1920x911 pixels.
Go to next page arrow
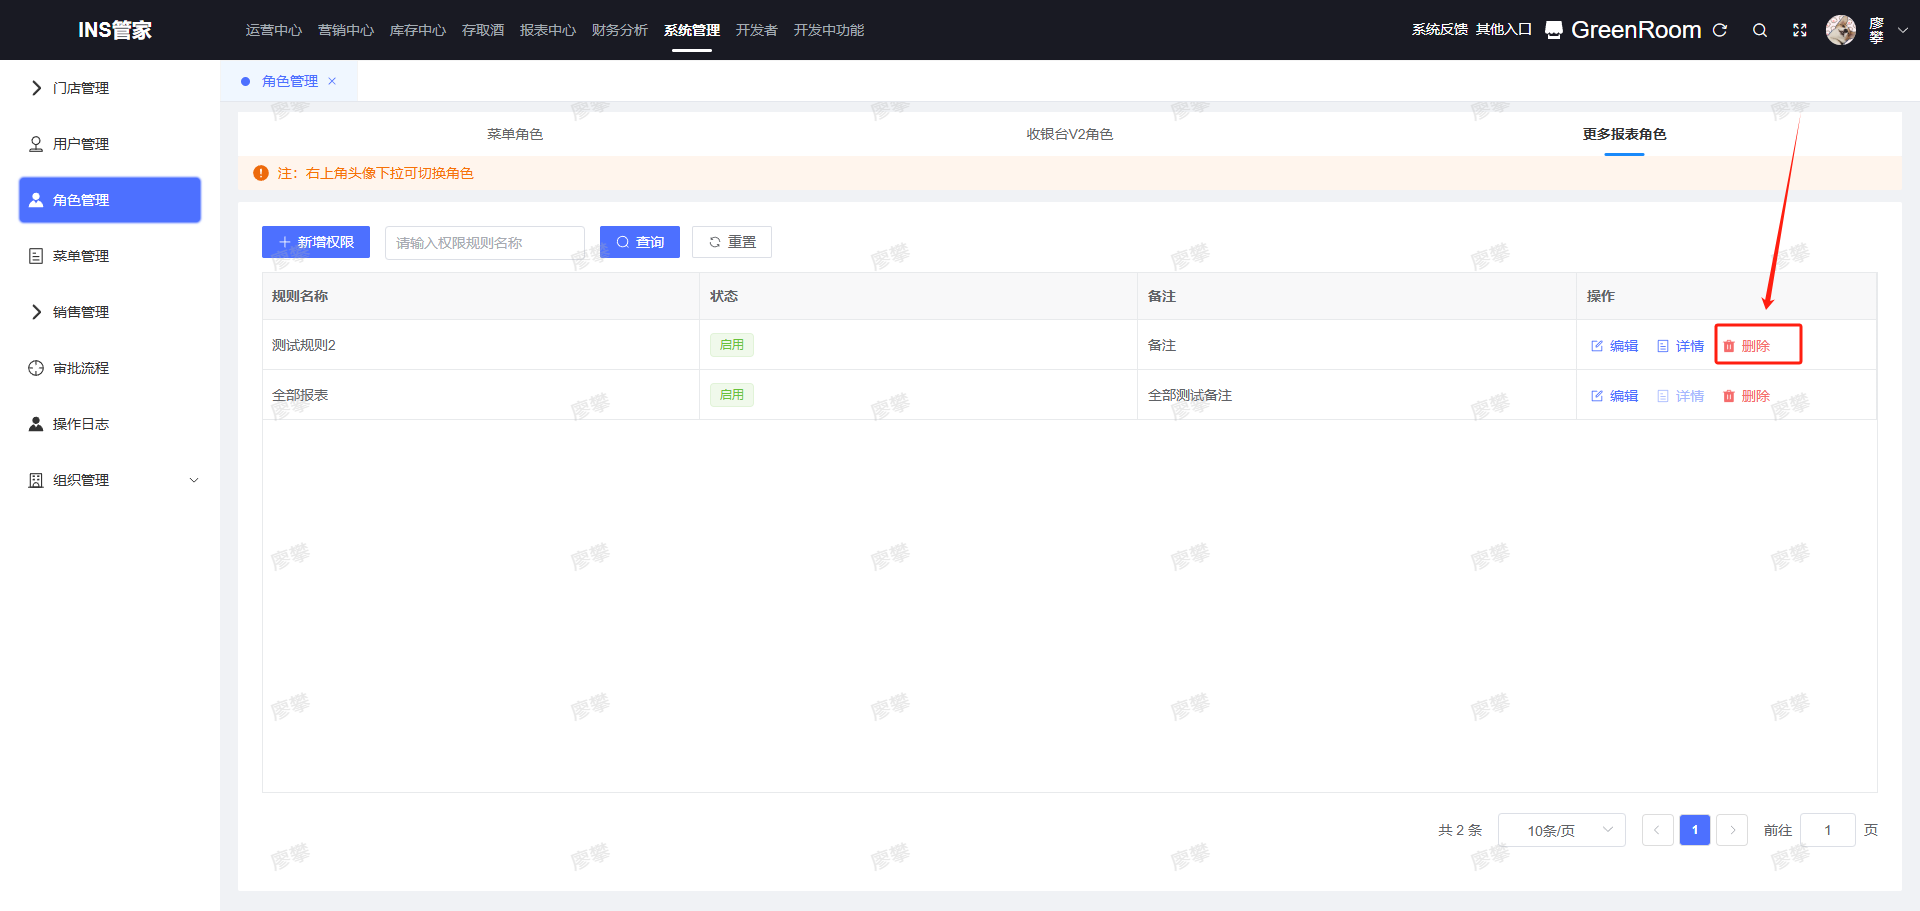[x=1732, y=830]
